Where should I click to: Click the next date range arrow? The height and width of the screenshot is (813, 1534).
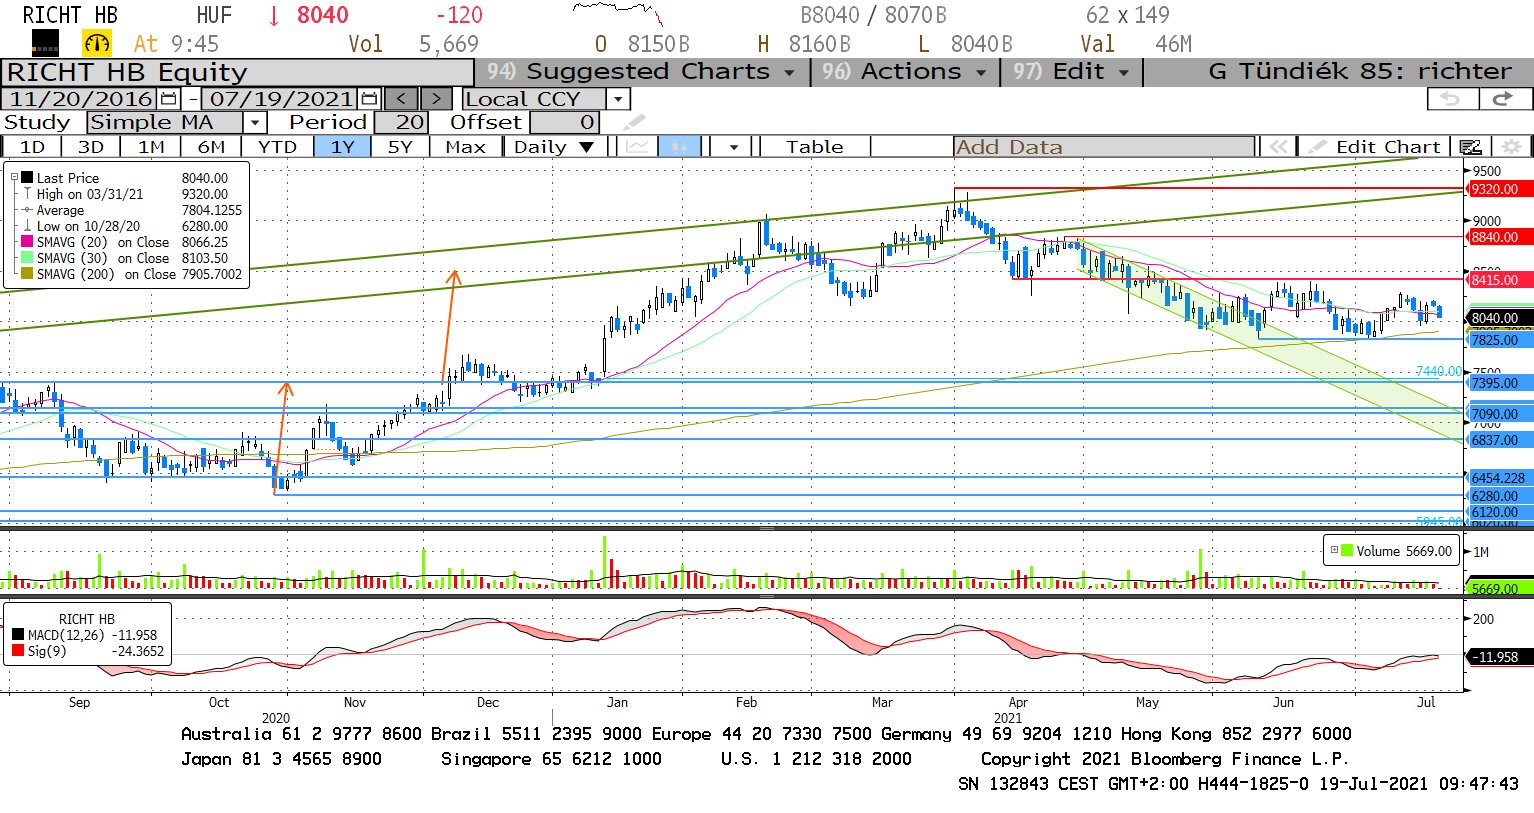(x=436, y=99)
